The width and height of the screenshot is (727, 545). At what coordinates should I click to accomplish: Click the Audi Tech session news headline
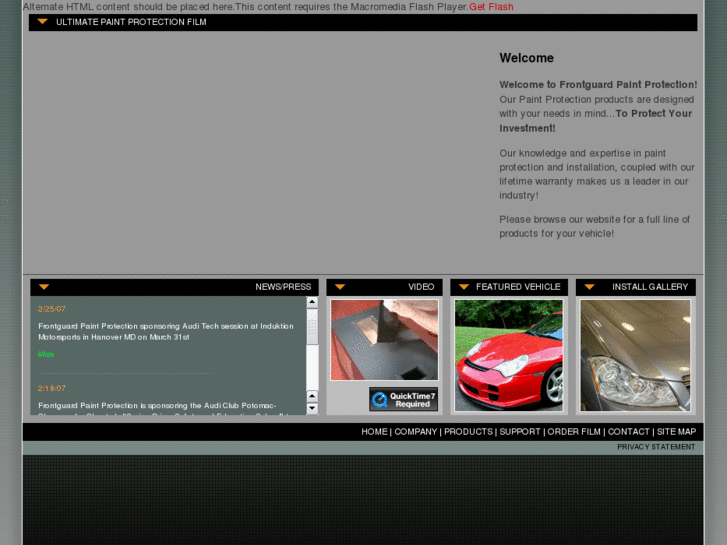[166, 332]
